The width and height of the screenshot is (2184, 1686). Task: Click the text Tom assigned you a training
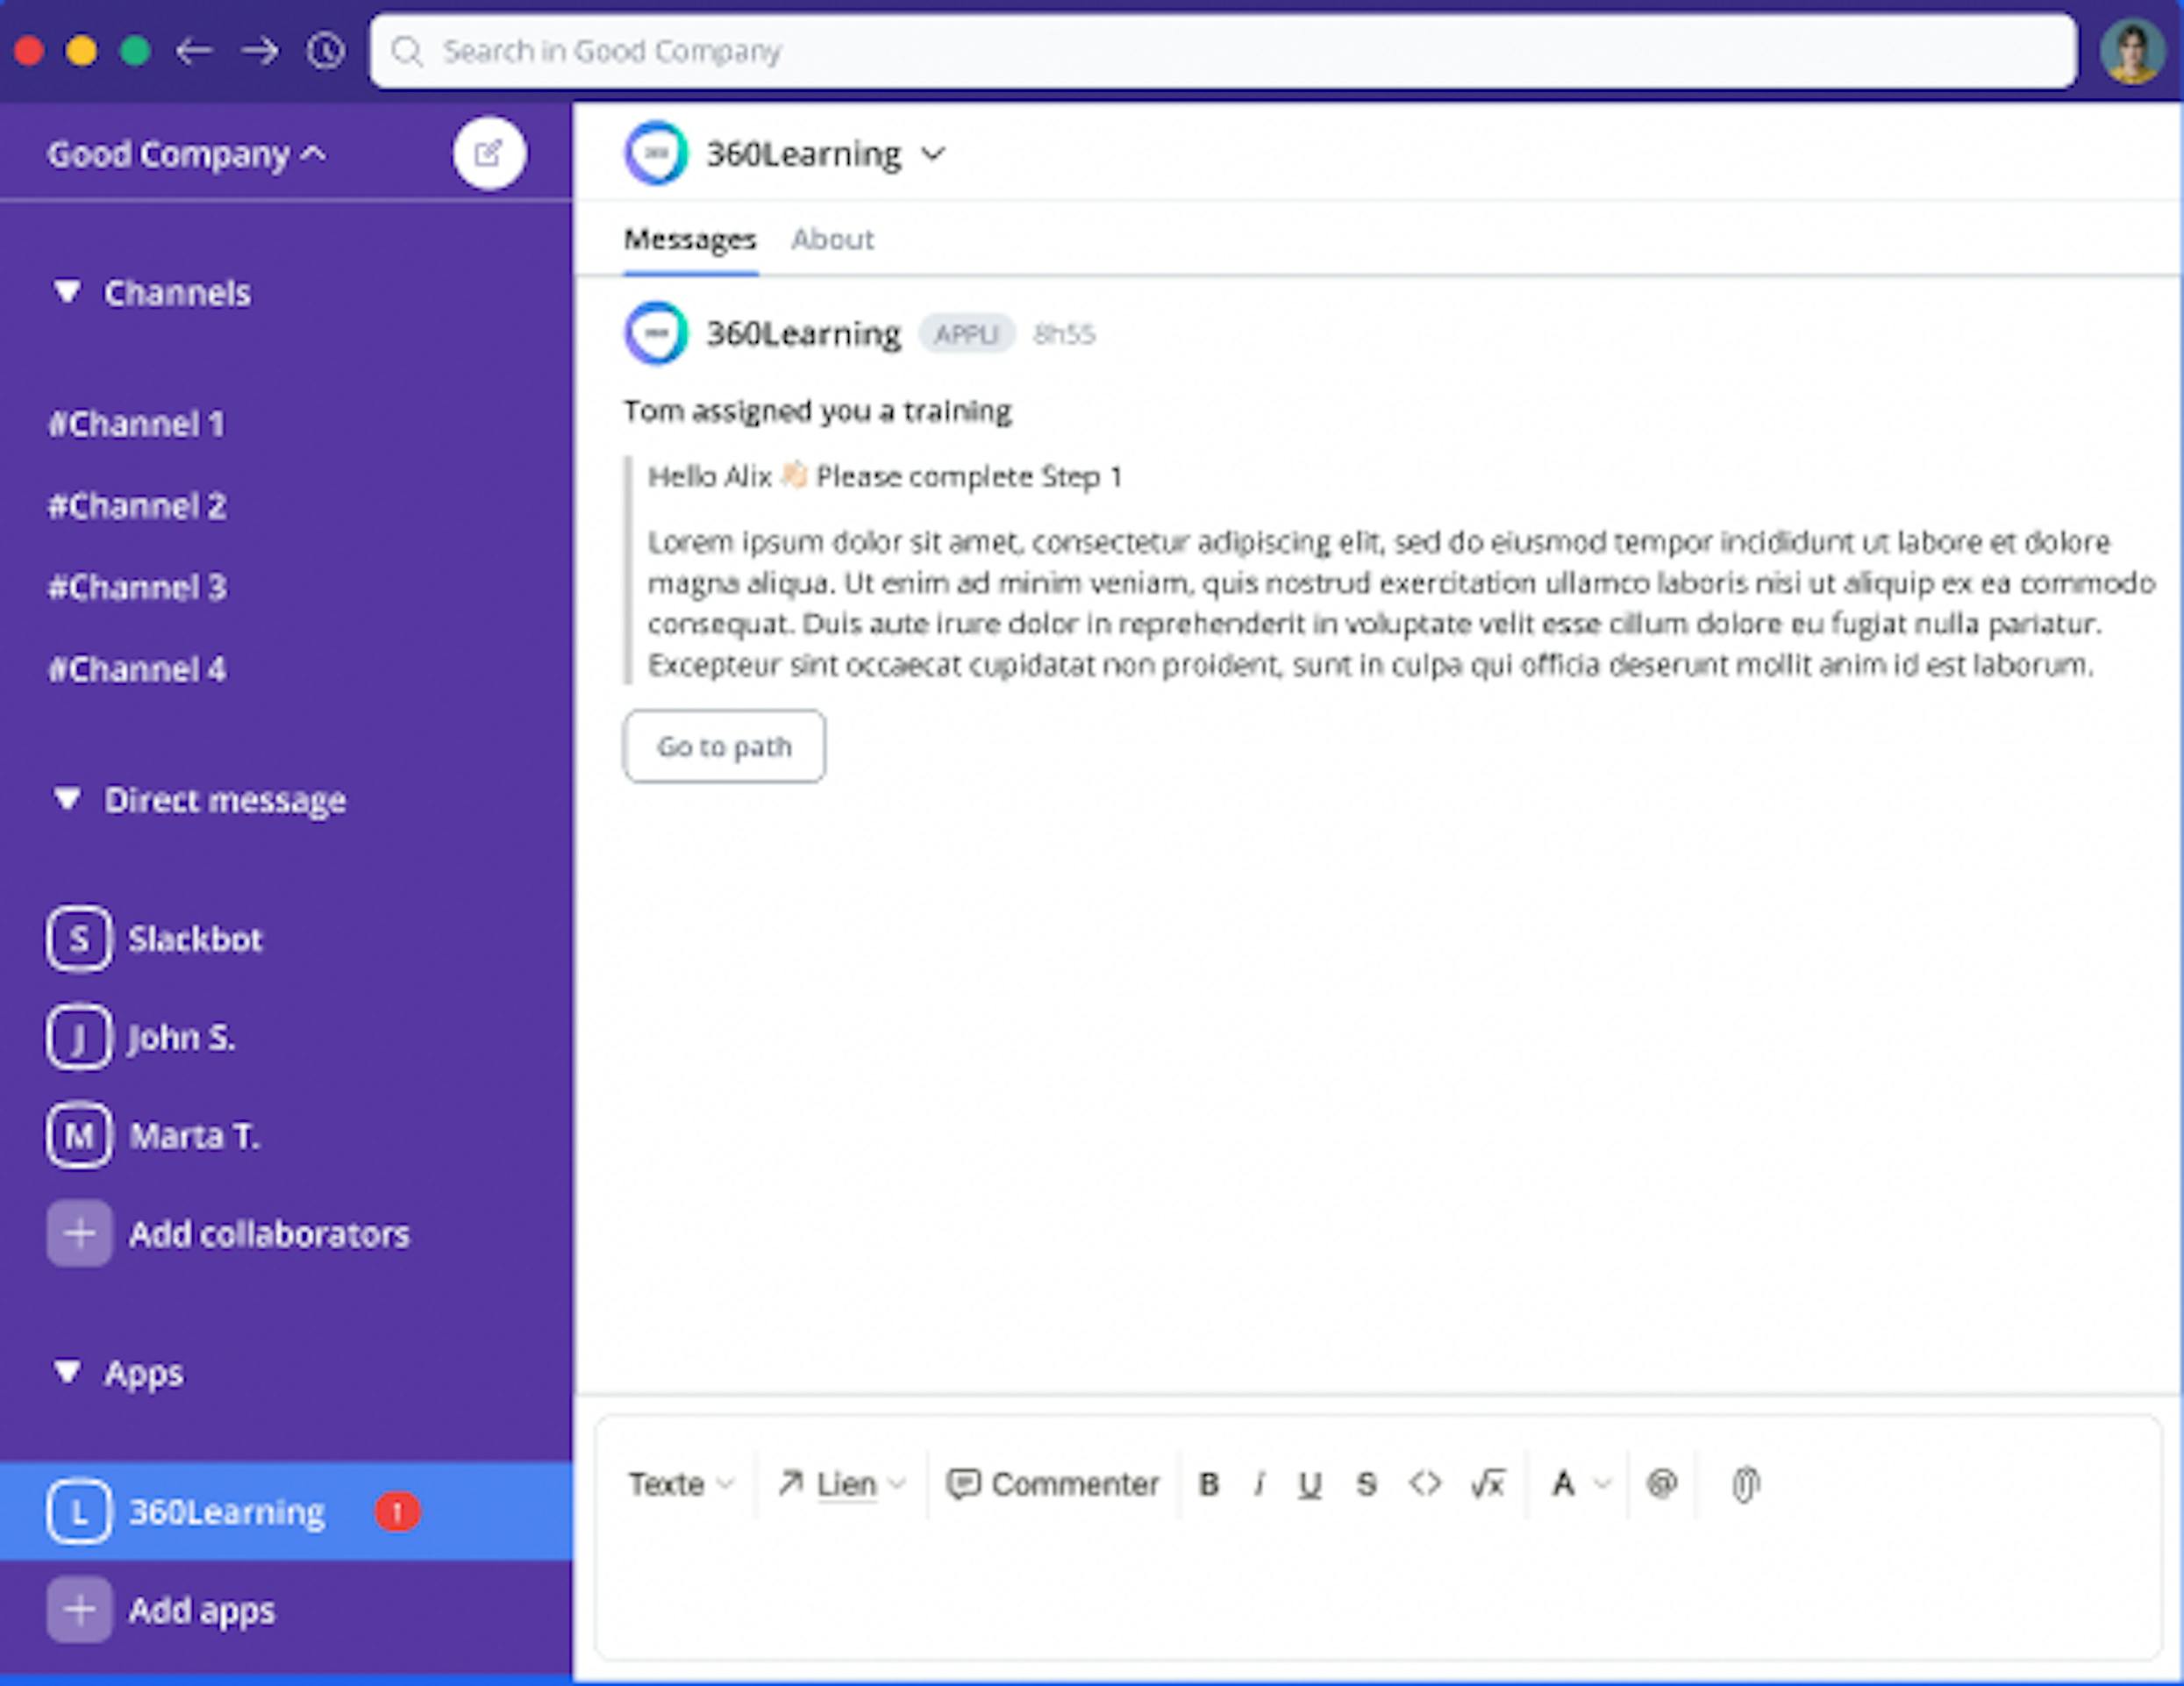pyautogui.click(x=817, y=411)
